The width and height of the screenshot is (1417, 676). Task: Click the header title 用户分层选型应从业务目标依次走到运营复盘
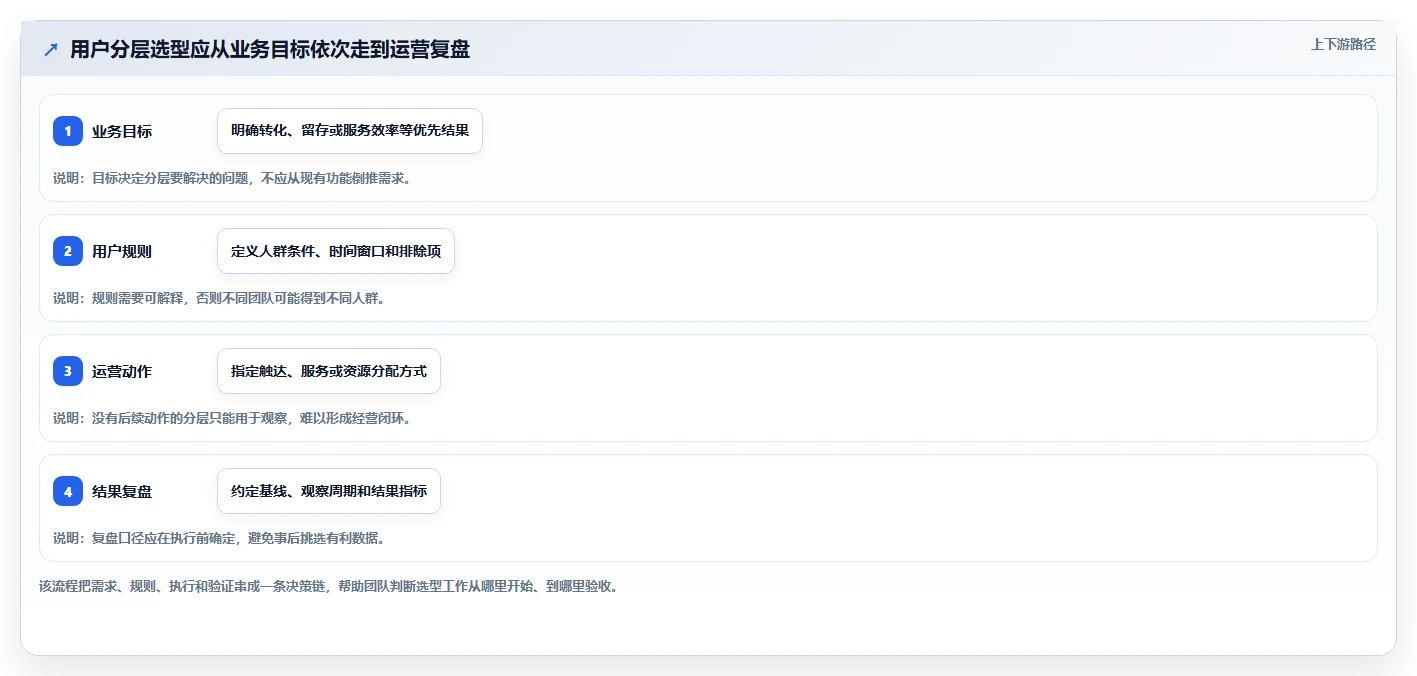270,50
